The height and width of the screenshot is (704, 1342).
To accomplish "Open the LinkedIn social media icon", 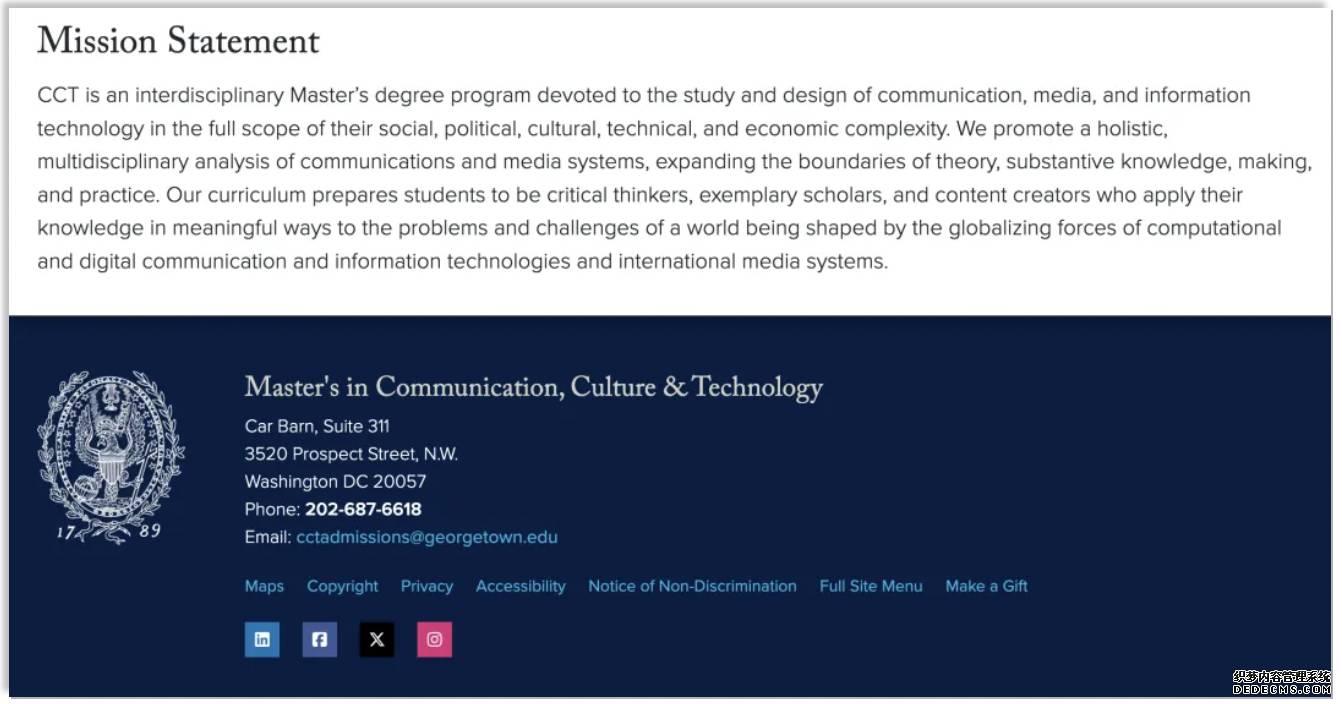I will (262, 640).
